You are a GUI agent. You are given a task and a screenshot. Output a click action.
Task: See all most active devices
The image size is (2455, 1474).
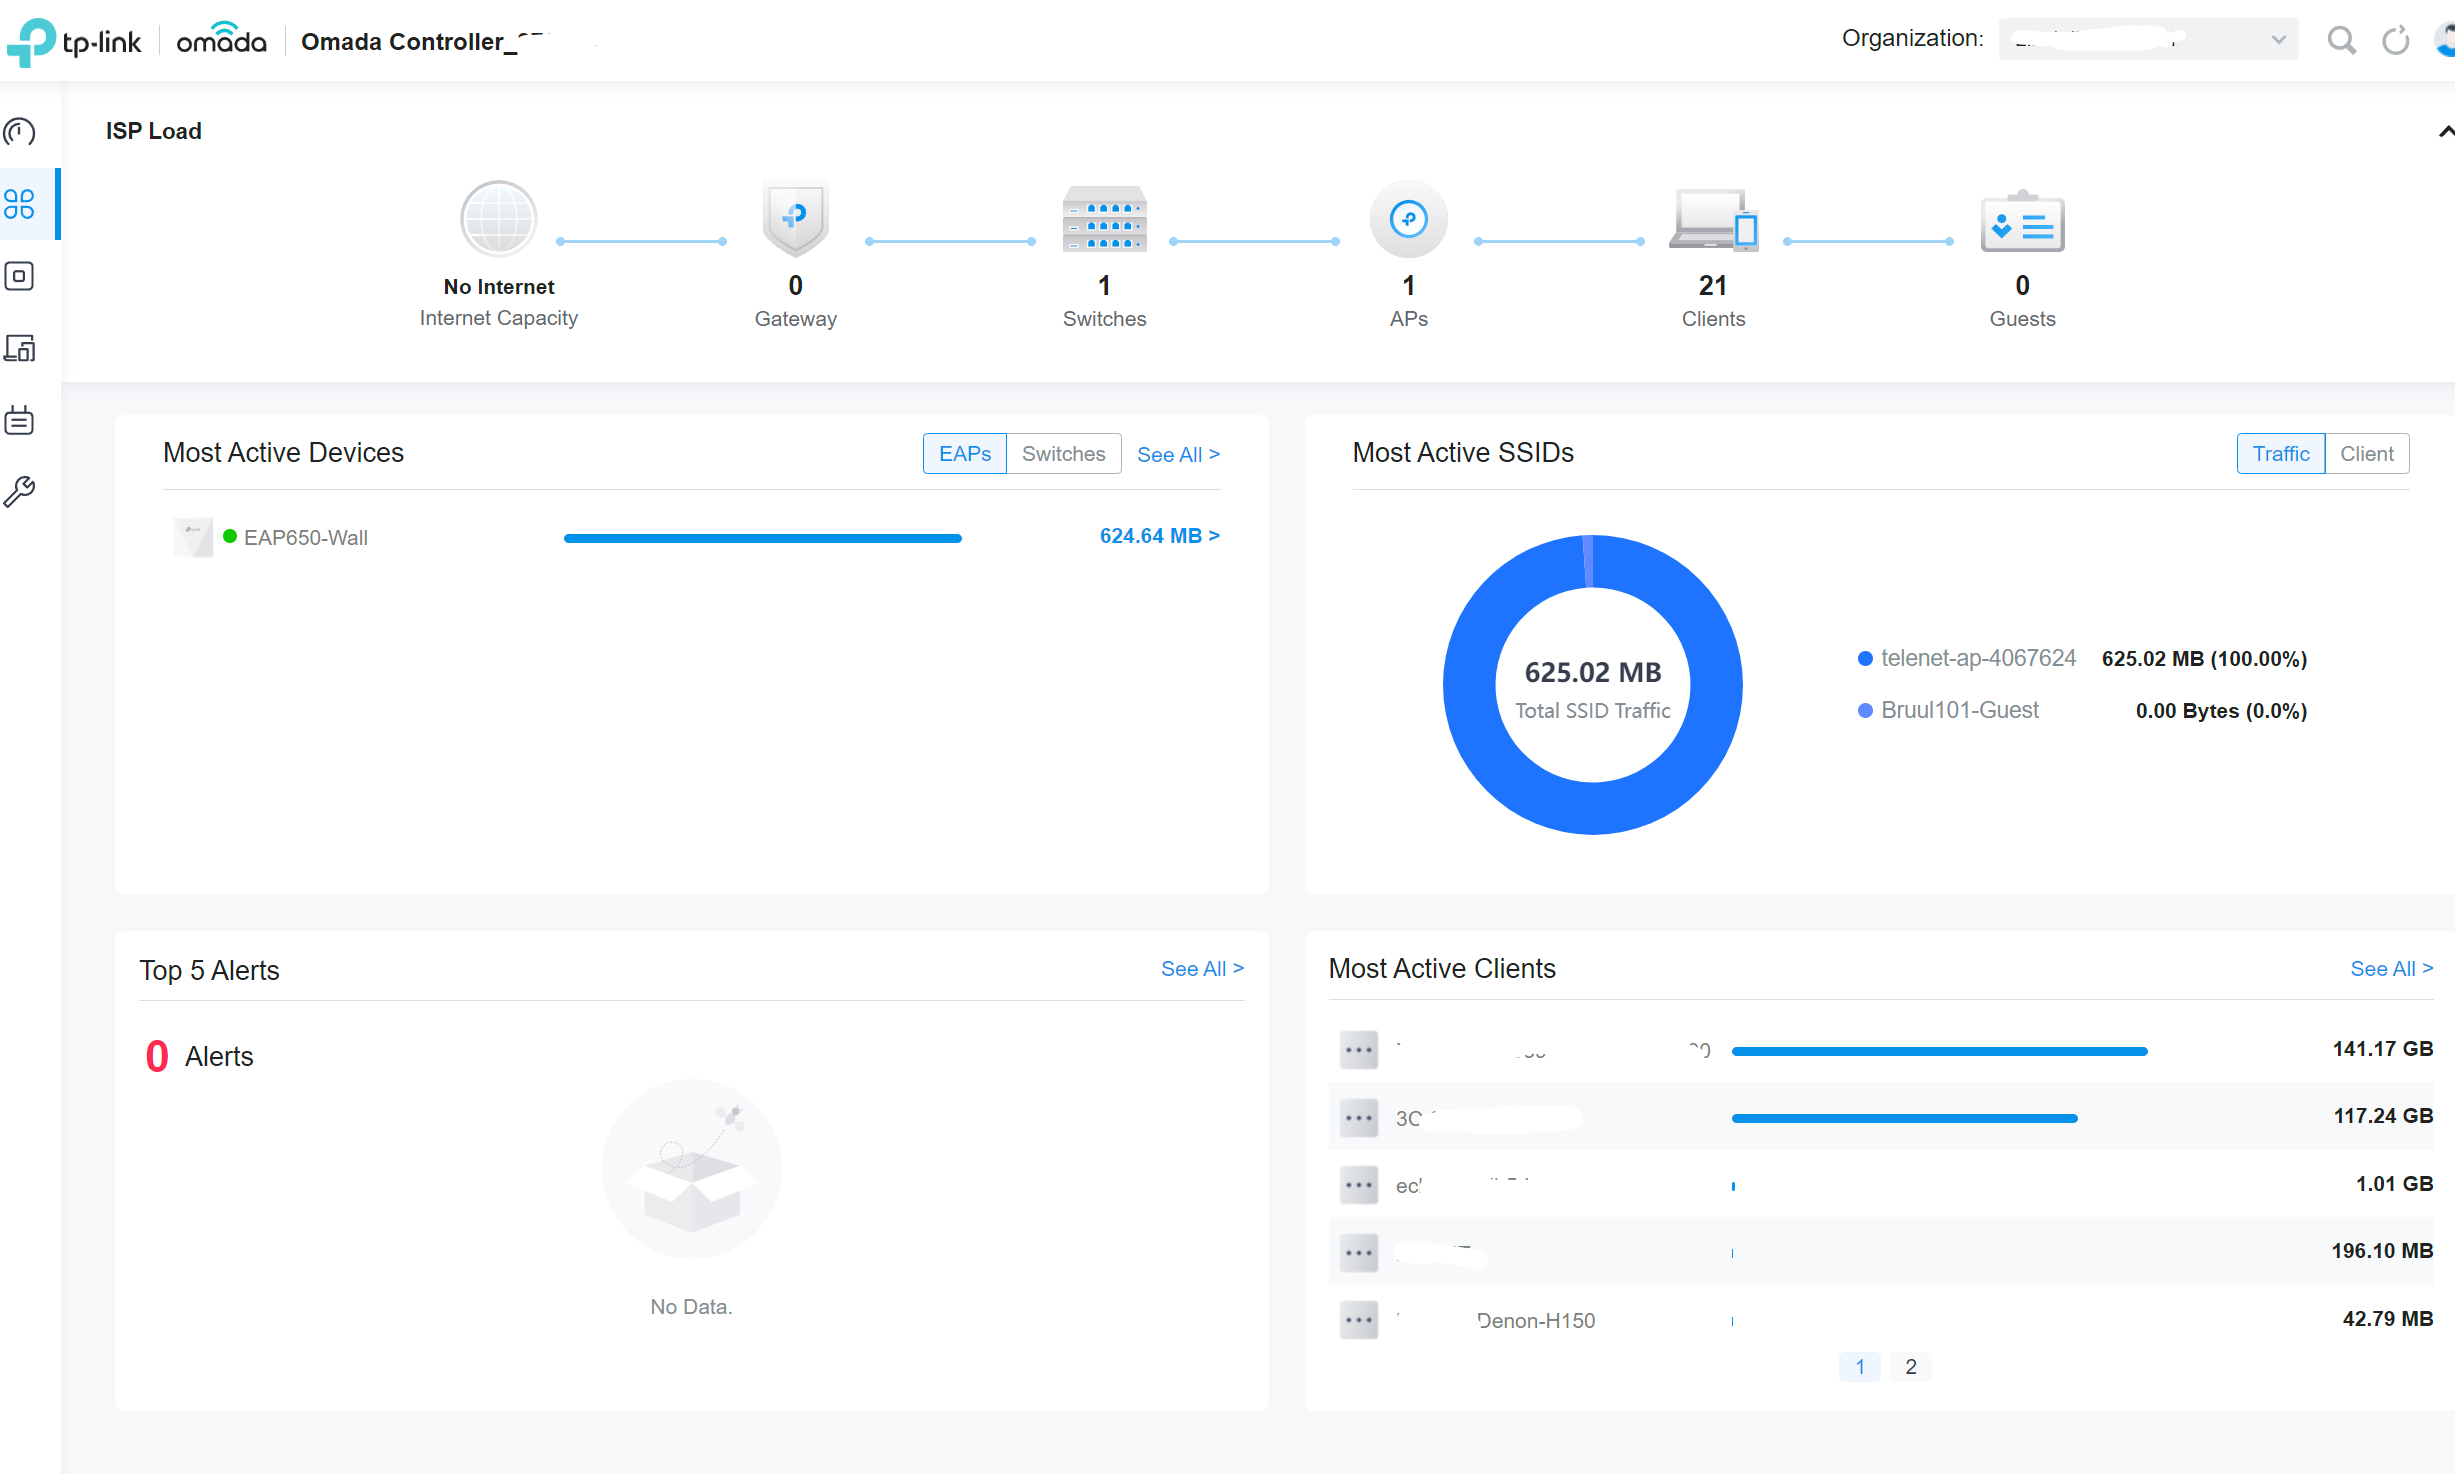click(1178, 455)
